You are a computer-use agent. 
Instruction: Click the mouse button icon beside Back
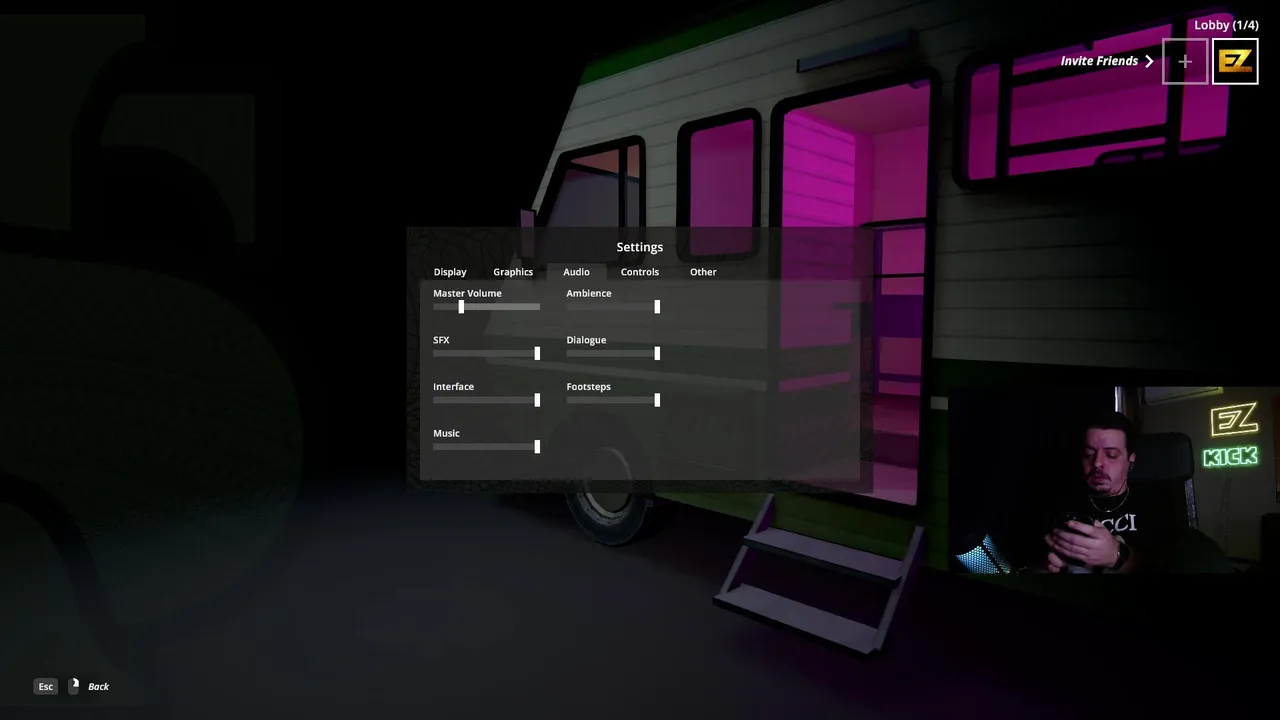click(73, 686)
